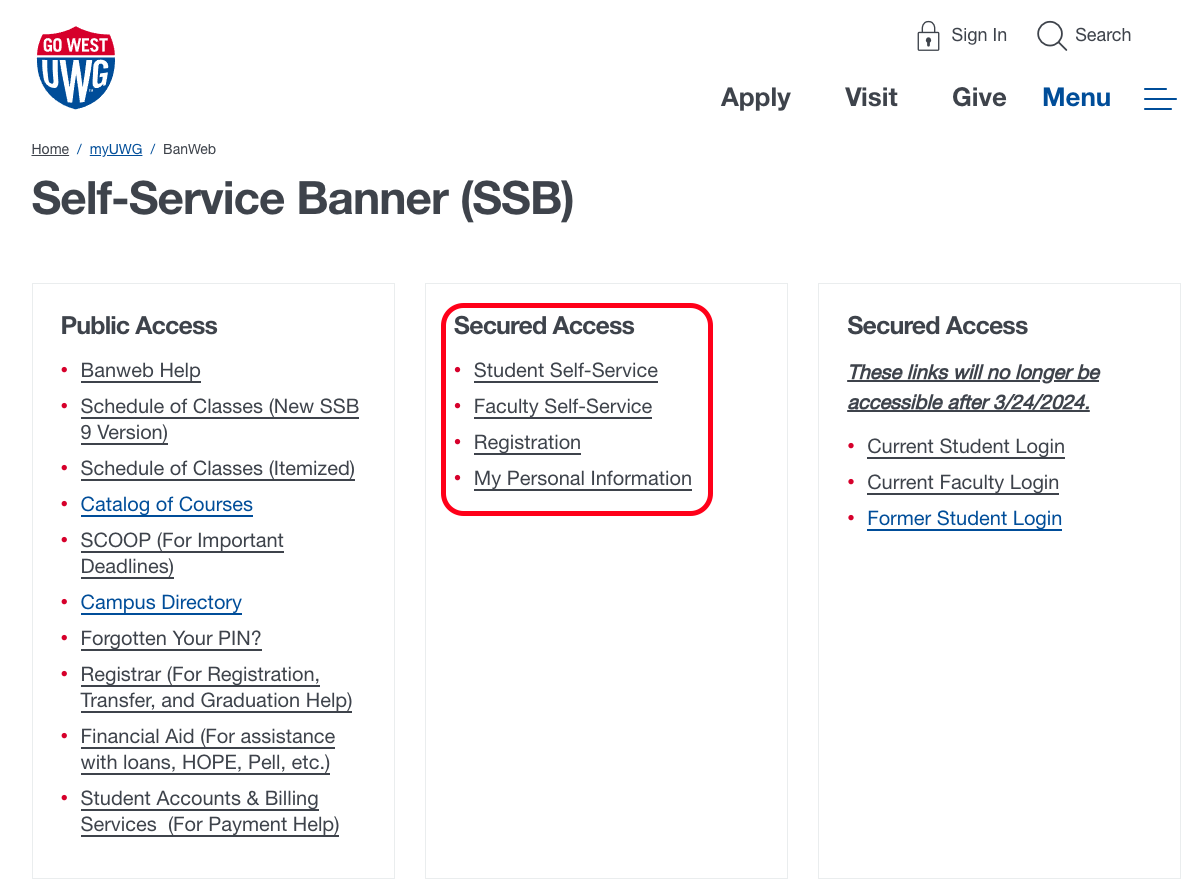Open the myUWG breadcrumb link
Screen dimensions: 1198x896
click(115, 148)
